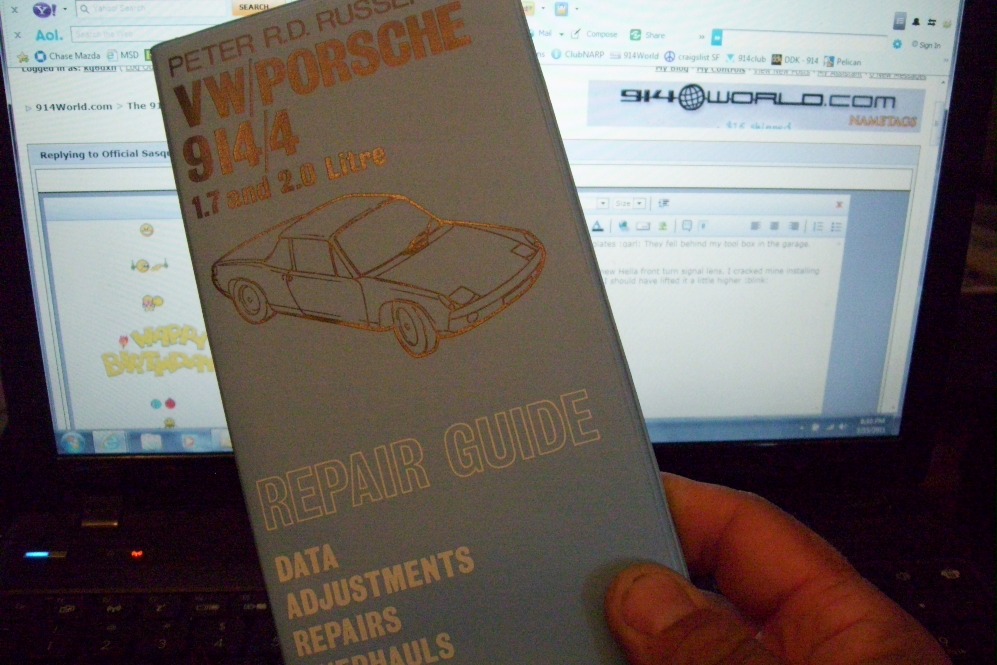Insert the top smiley from the emoticon panel

pyautogui.click(x=146, y=230)
